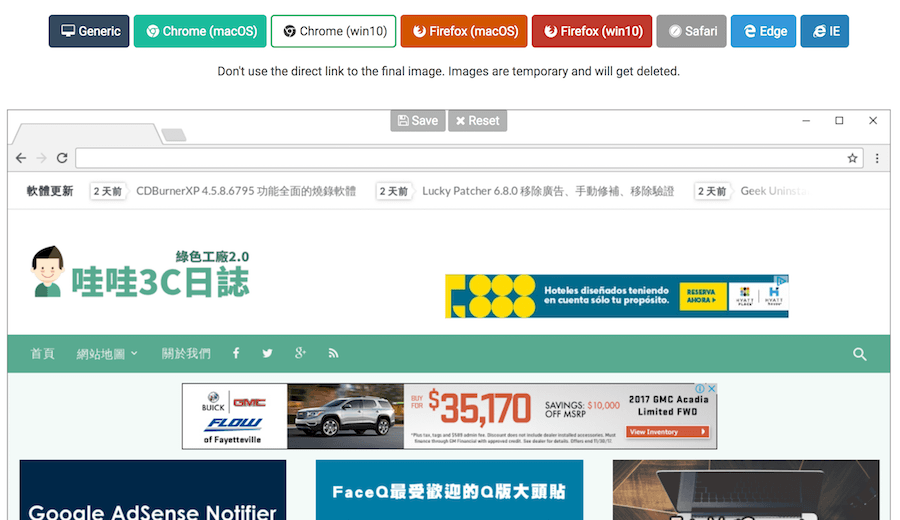Screen dimensions: 900x520
Task: Expand the 網站地圖 dropdown menu
Action: [107, 354]
